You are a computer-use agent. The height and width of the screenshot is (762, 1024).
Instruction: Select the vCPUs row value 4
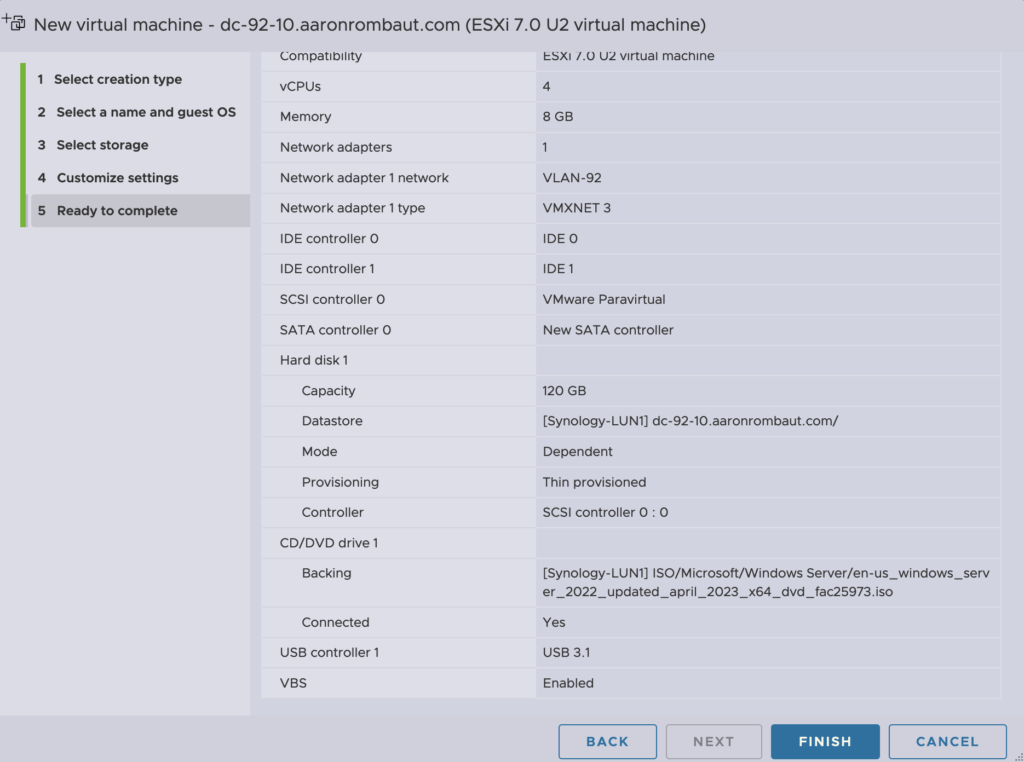tap(547, 87)
